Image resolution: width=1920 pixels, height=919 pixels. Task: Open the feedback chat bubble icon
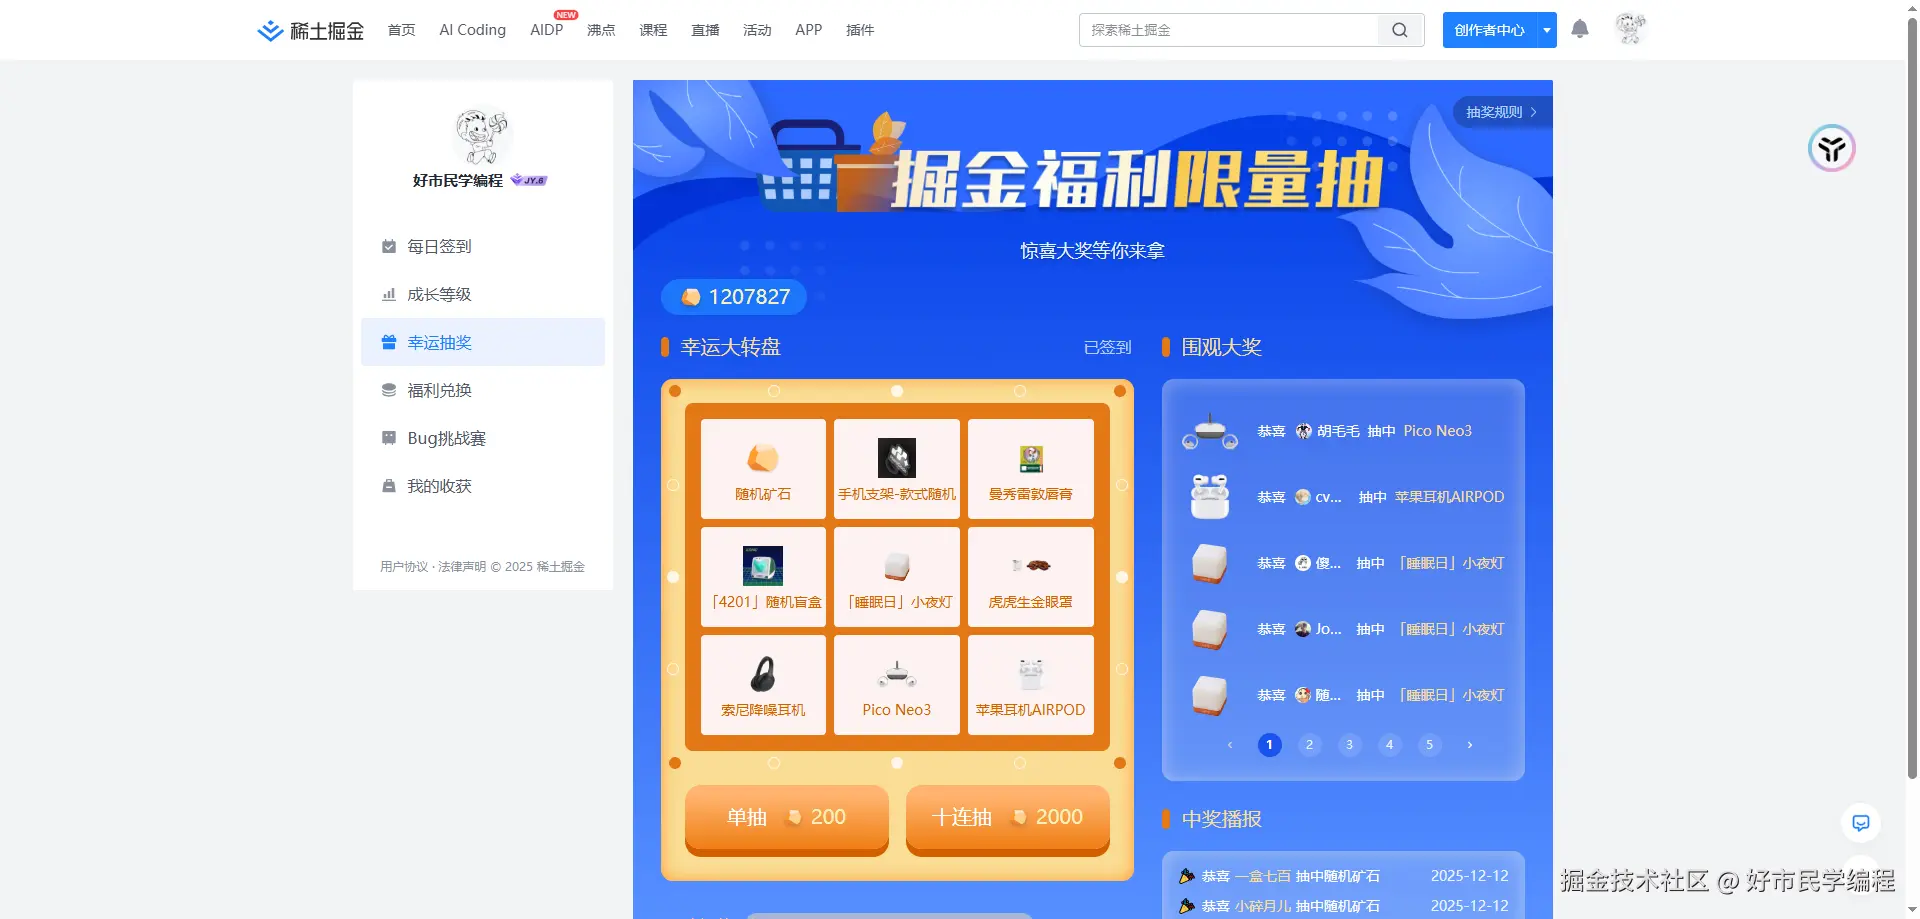1860,822
